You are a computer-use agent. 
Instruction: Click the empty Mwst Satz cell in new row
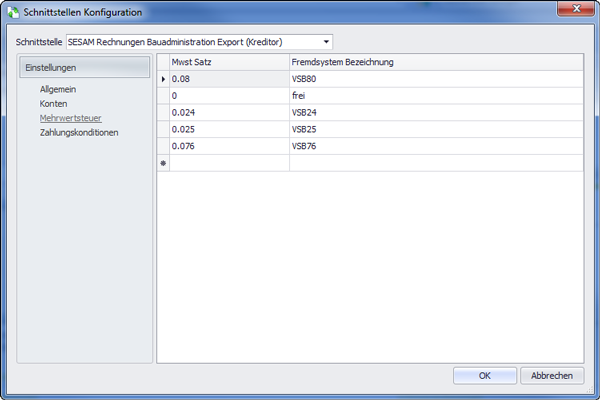(229, 163)
